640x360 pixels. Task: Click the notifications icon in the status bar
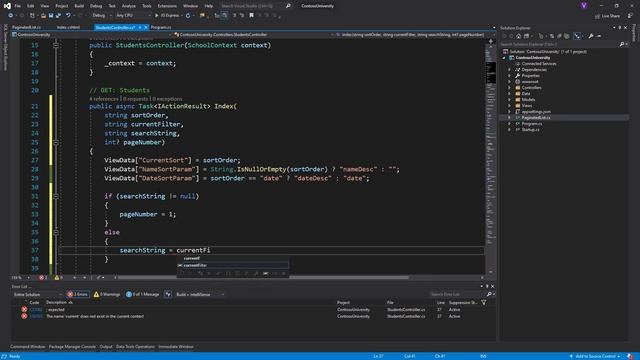[631, 356]
